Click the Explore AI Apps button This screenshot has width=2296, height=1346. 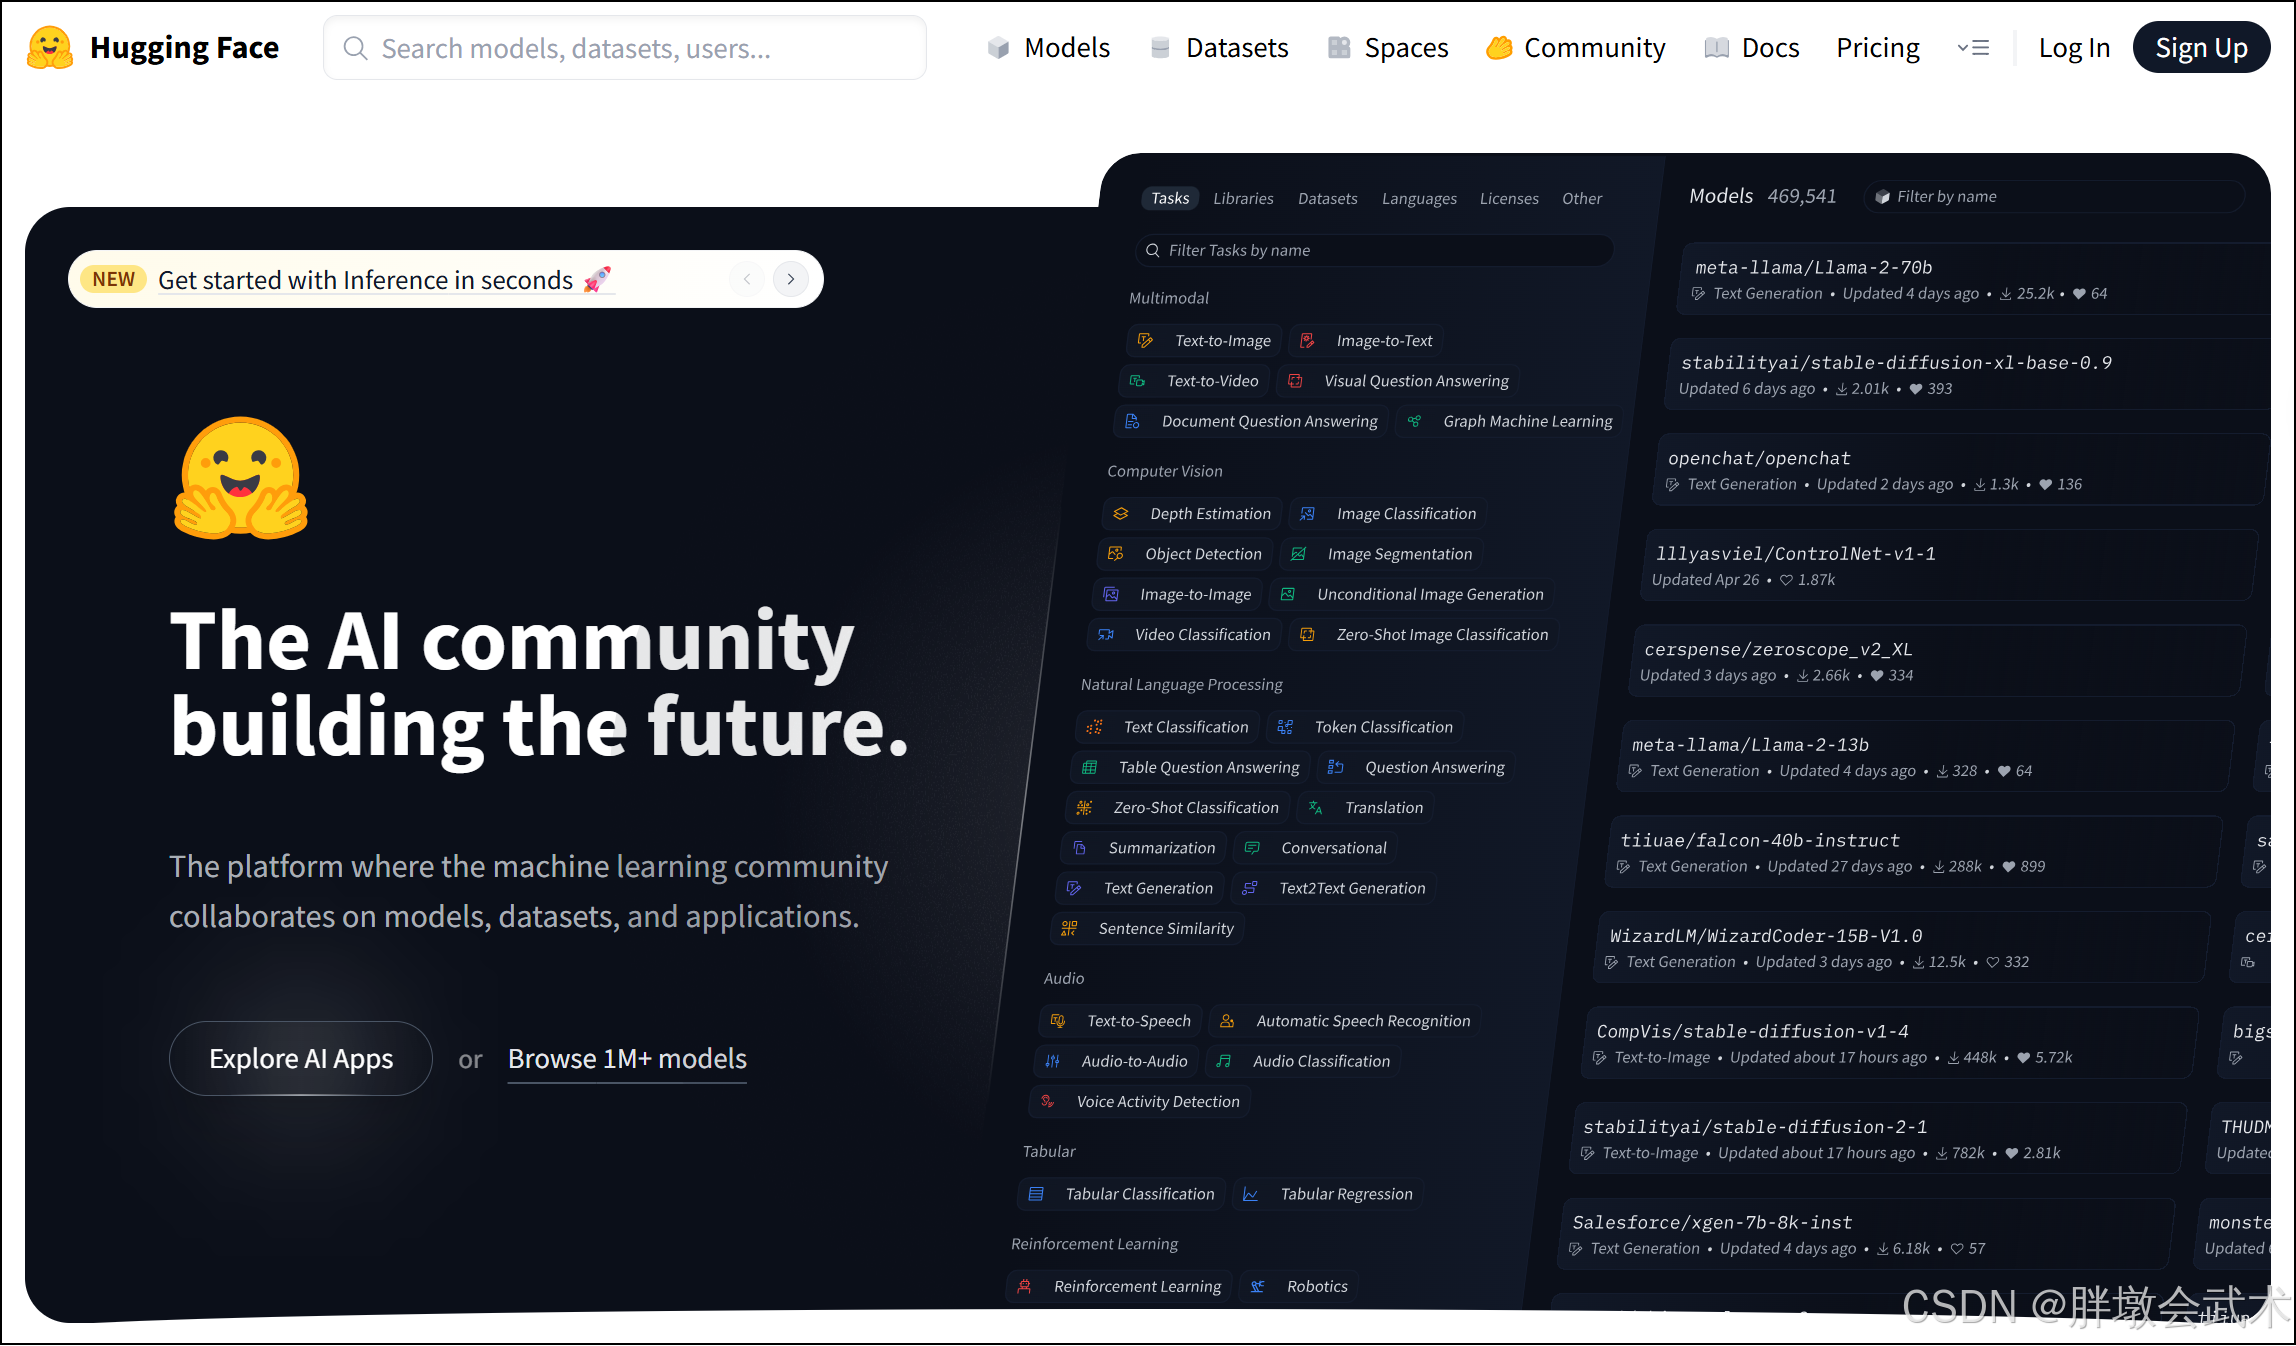click(x=300, y=1058)
